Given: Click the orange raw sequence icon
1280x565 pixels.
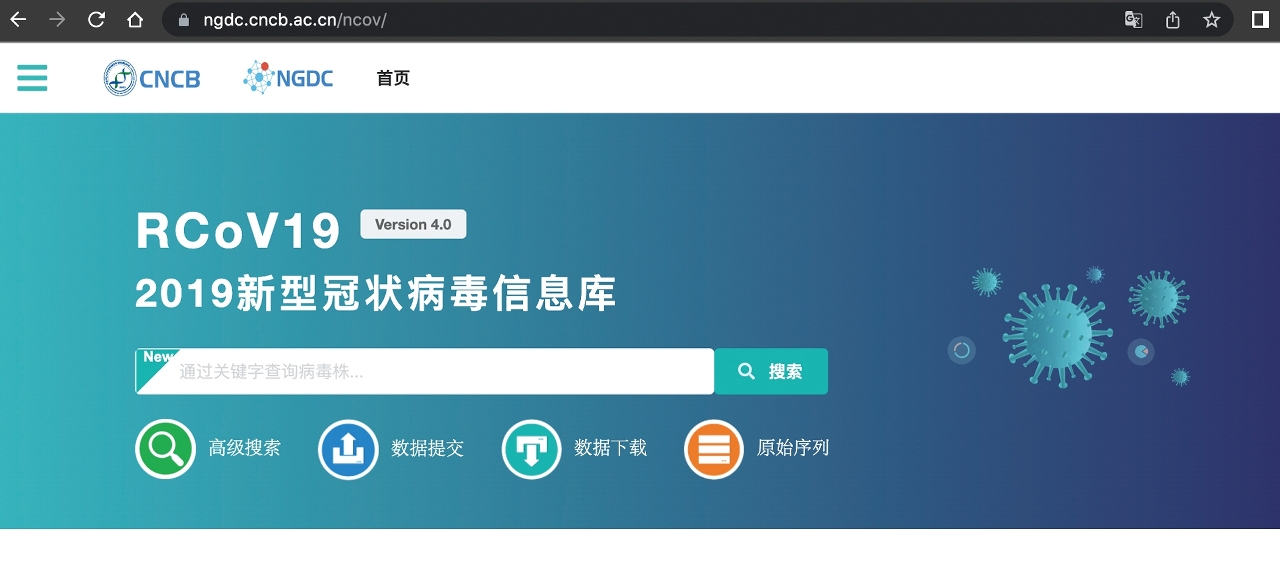Looking at the screenshot, I should click(x=714, y=449).
